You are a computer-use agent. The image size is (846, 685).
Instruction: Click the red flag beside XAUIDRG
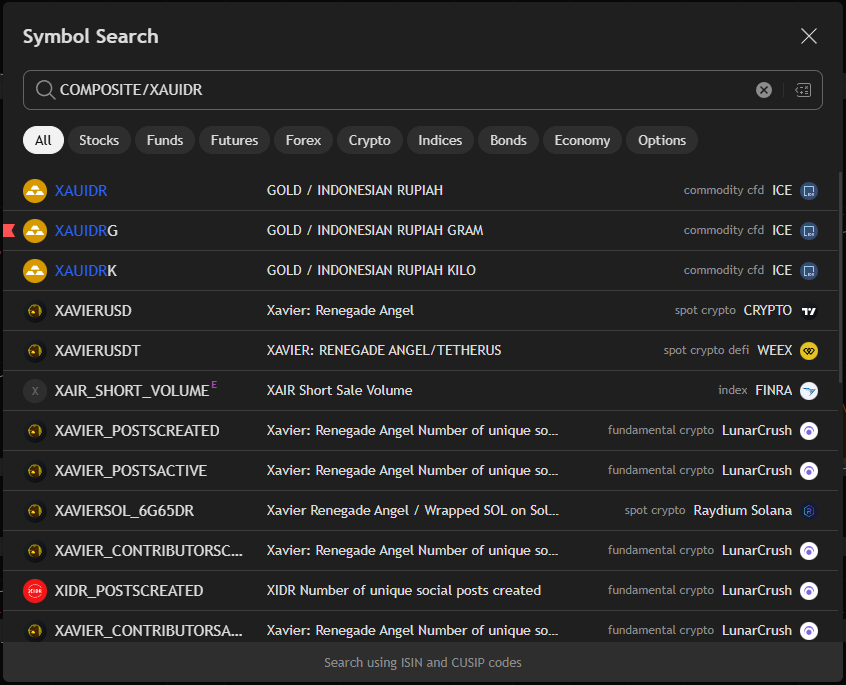(9, 231)
